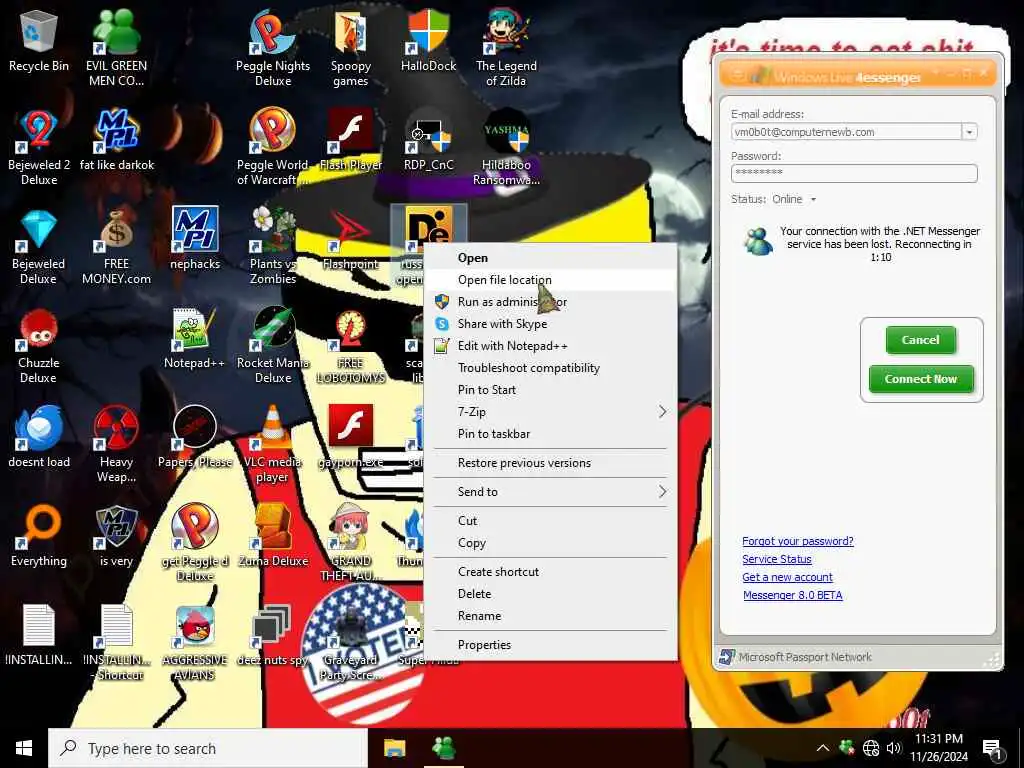The height and width of the screenshot is (768, 1024).
Task: Open File Explorer from the taskbar
Action: click(394, 748)
